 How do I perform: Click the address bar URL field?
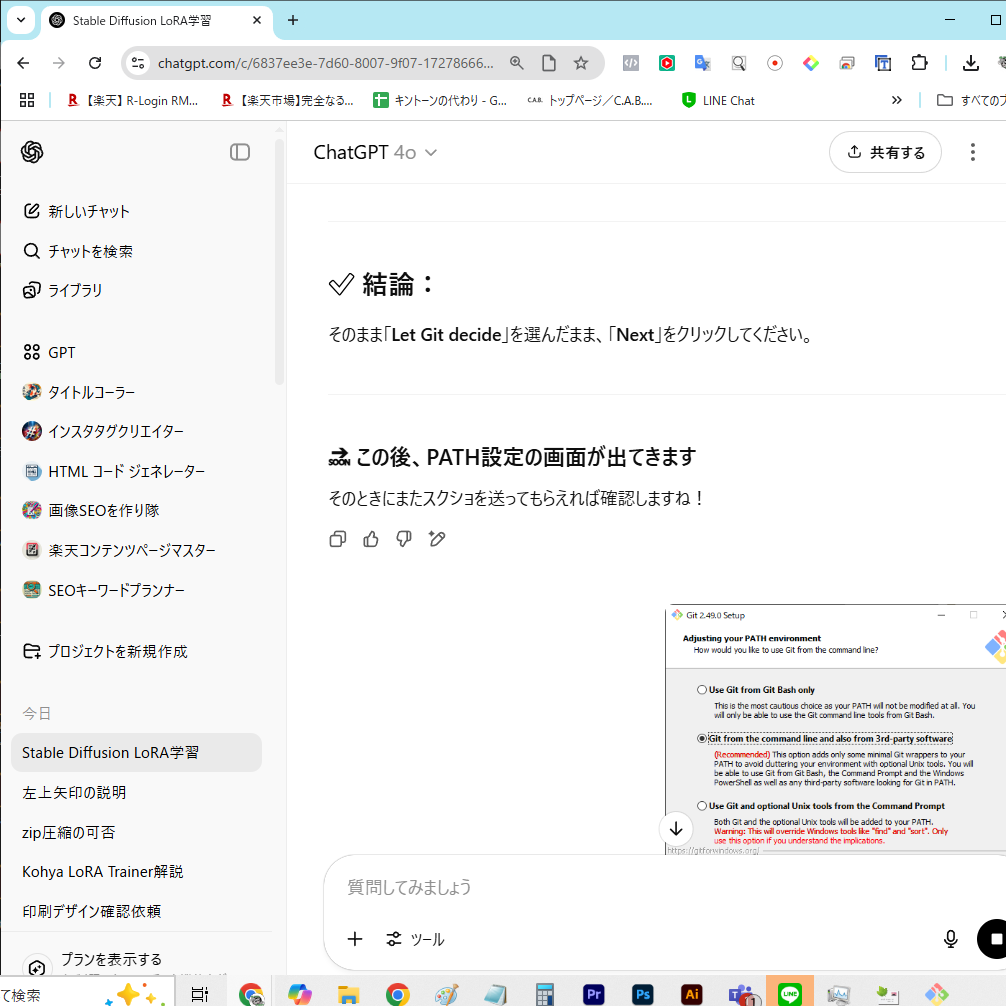point(326,63)
